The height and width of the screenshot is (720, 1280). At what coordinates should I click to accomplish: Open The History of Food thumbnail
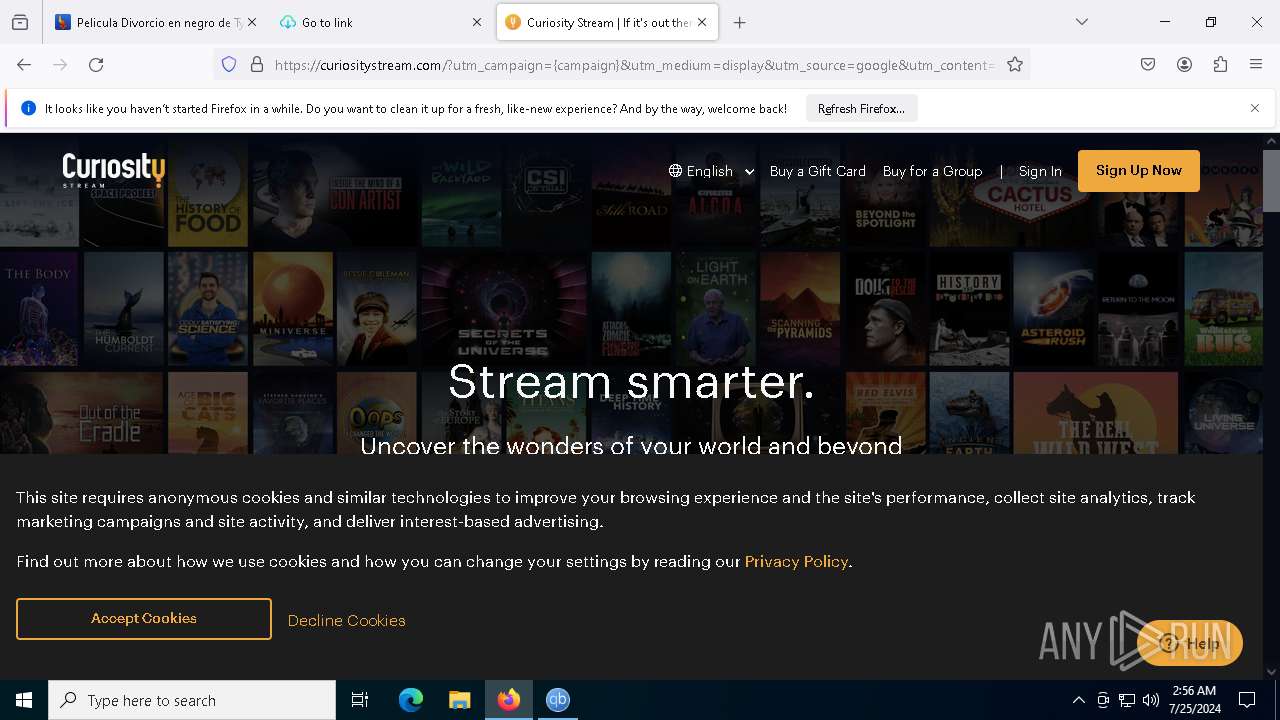pyautogui.click(x=208, y=197)
